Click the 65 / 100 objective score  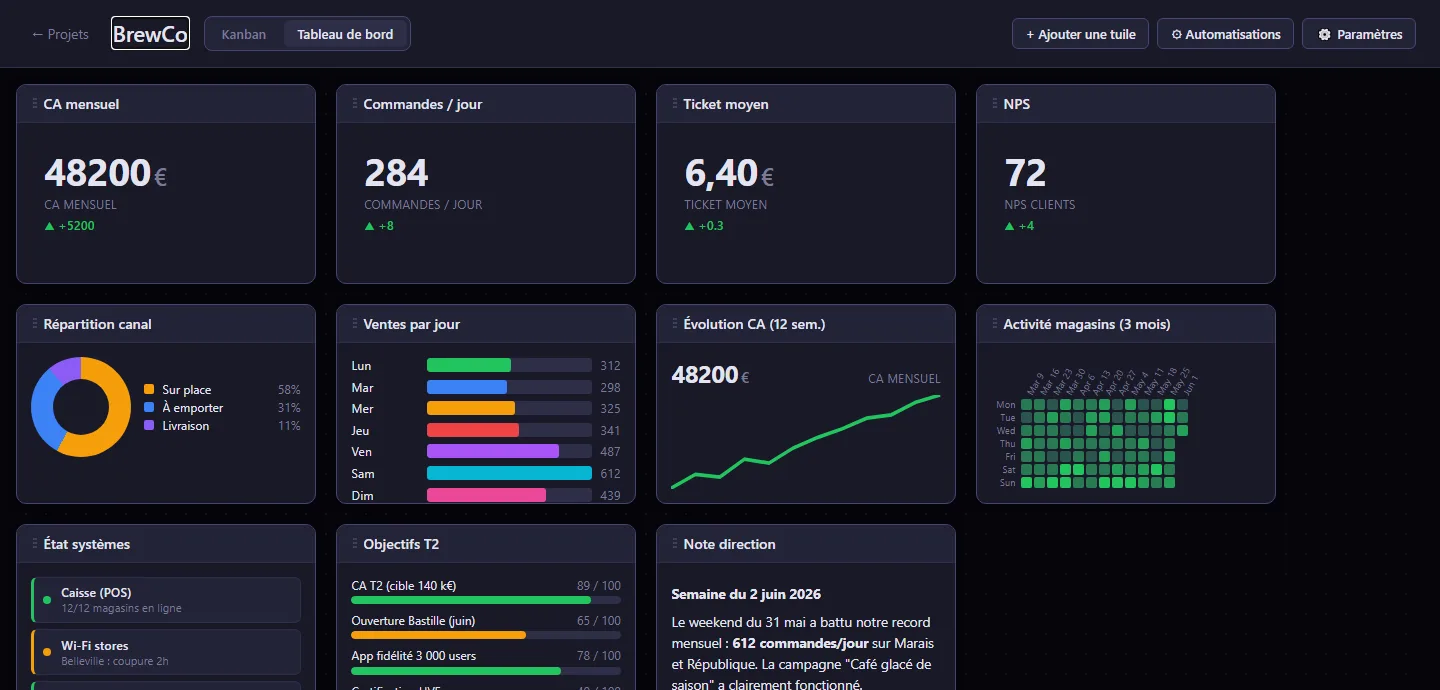(599, 621)
